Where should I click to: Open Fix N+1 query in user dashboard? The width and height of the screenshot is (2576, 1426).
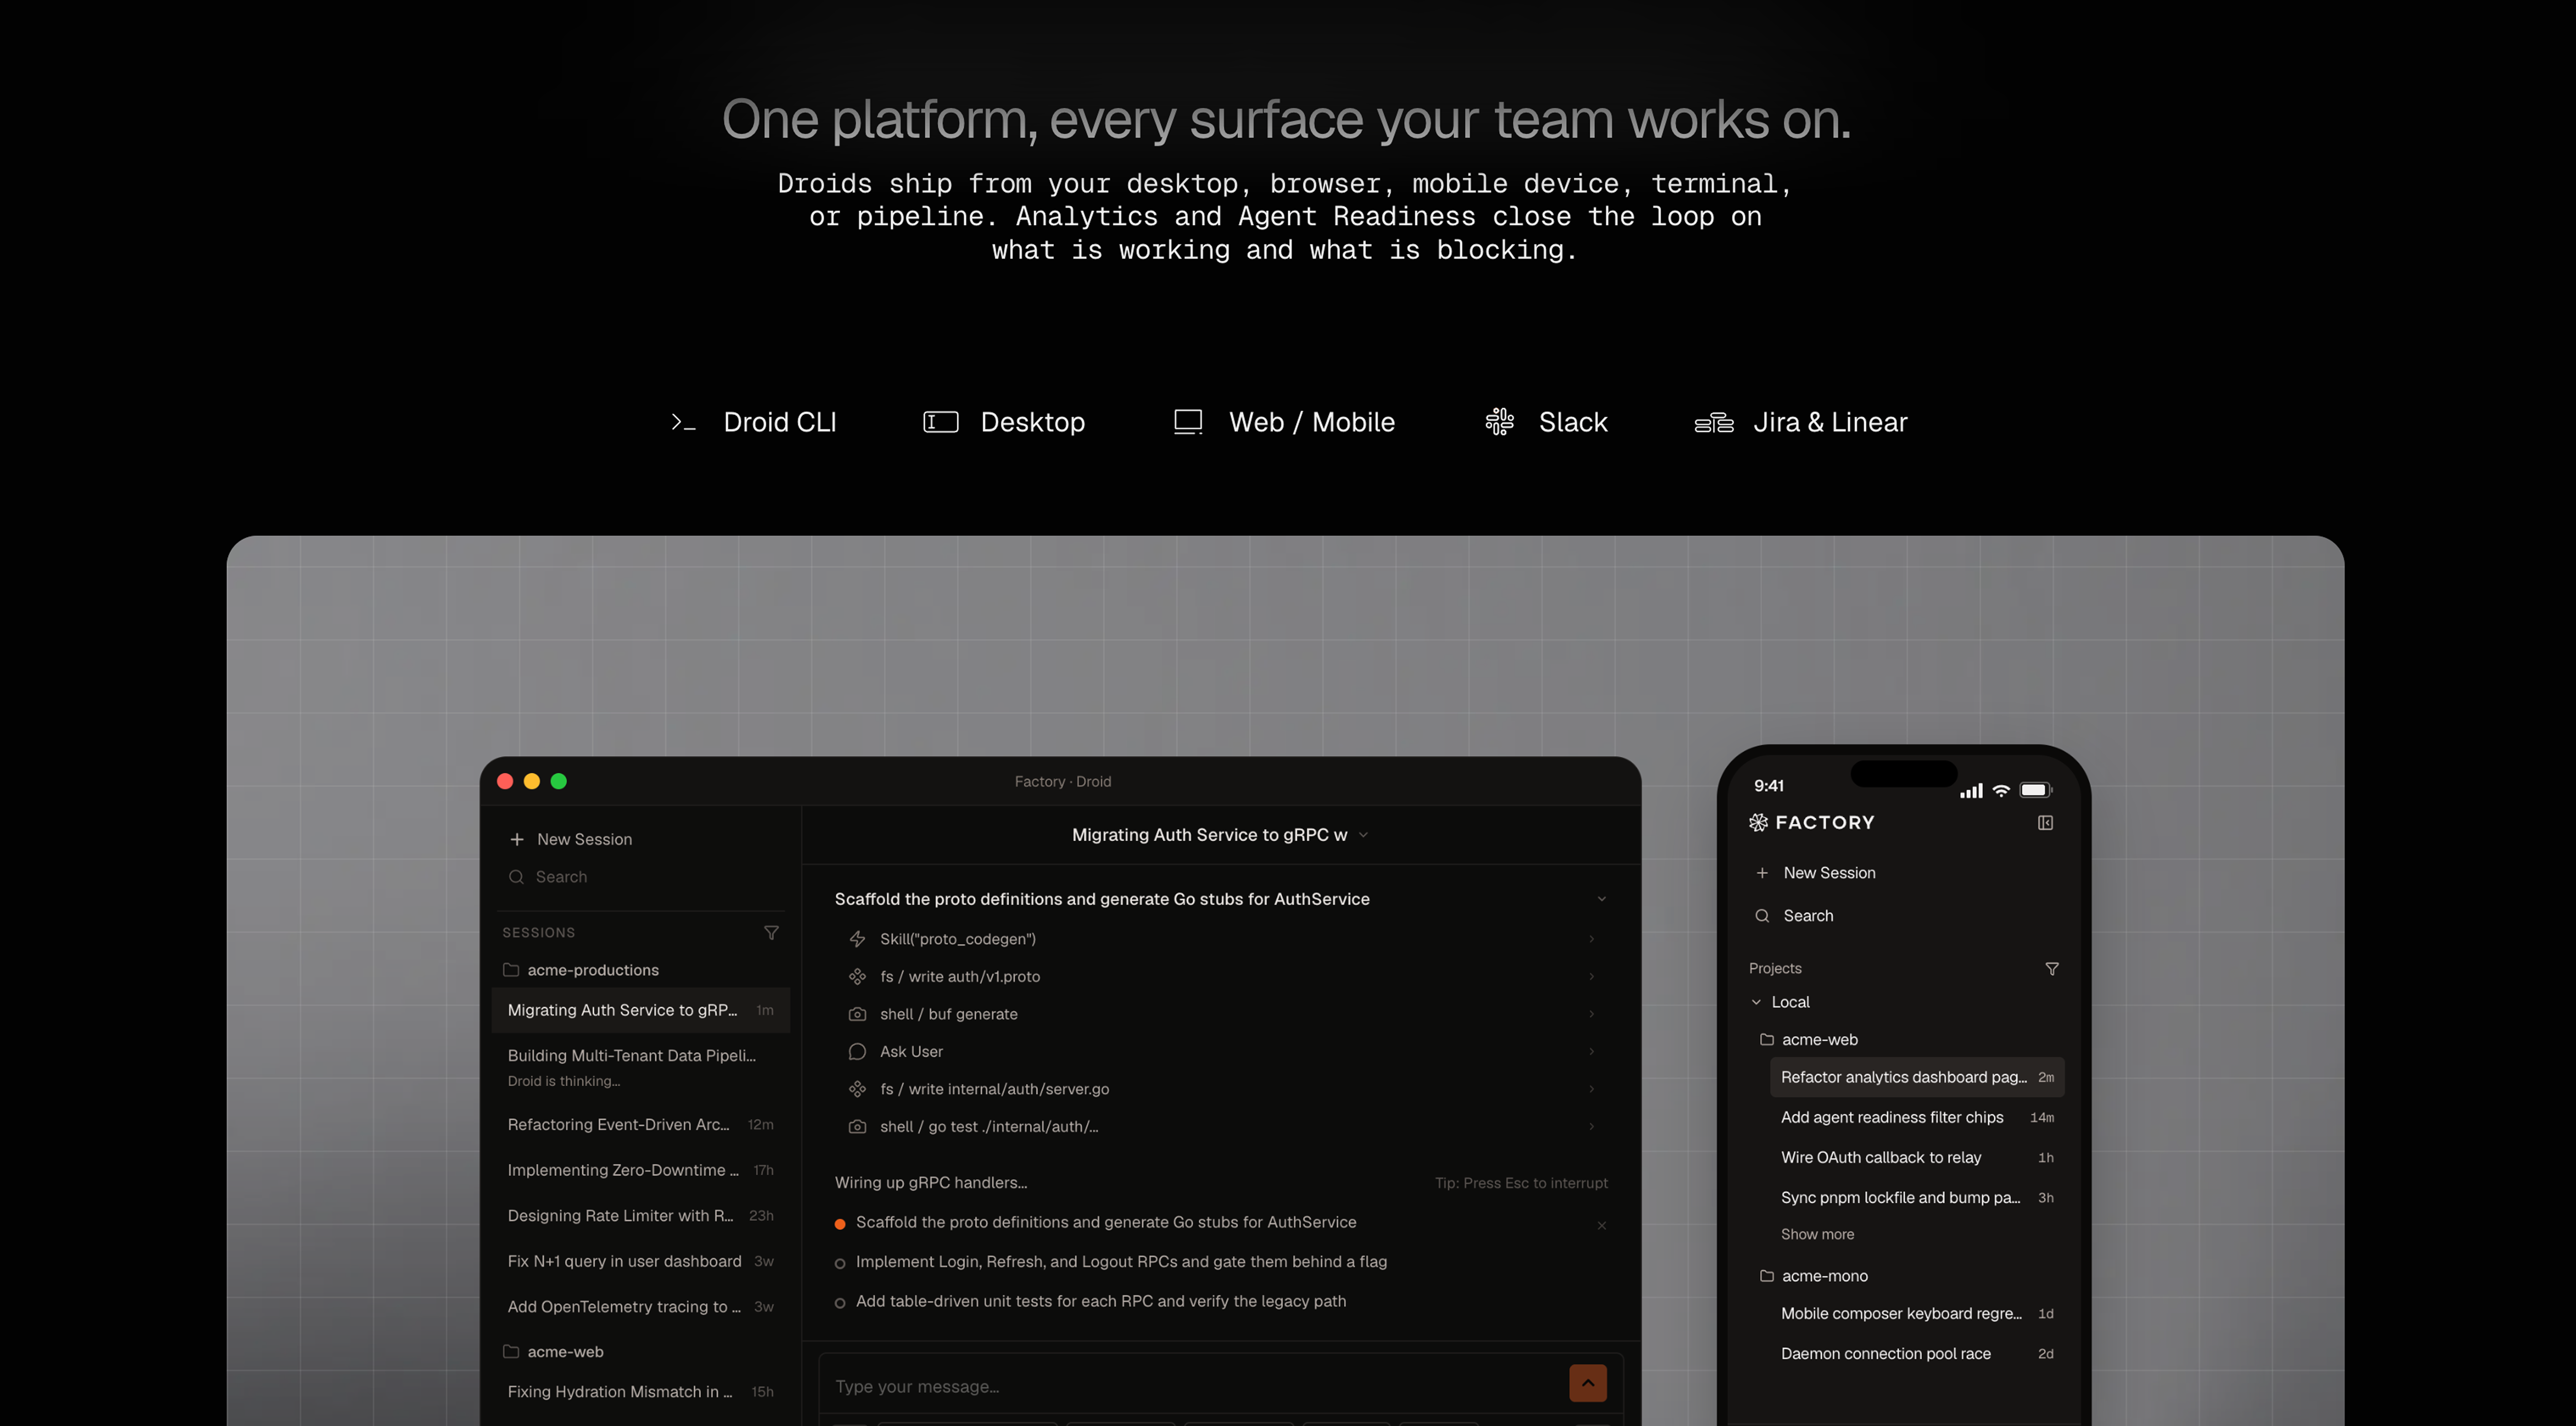(x=641, y=1261)
